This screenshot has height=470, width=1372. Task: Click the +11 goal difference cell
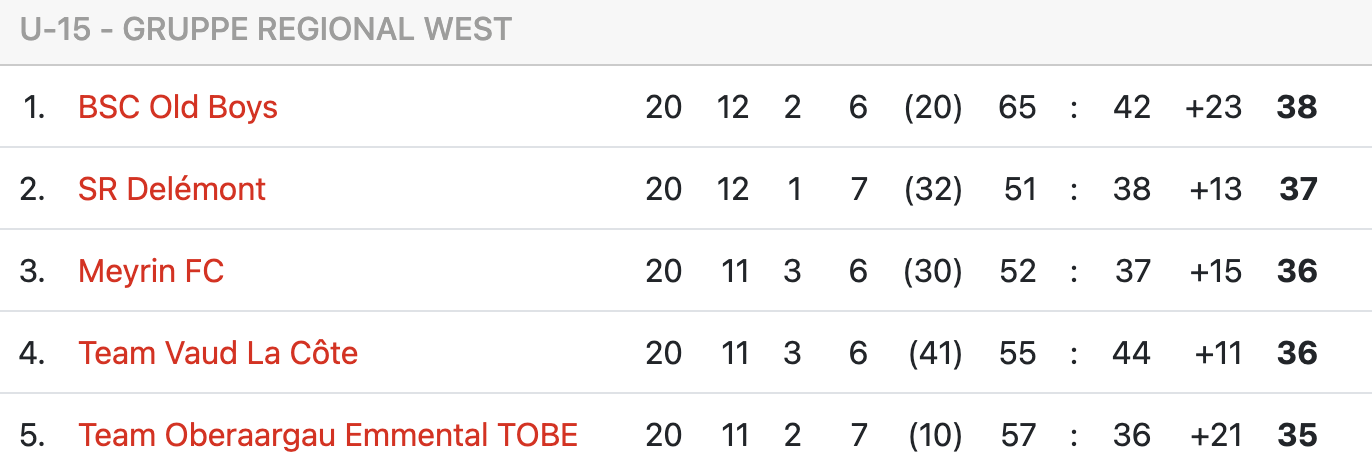click(x=1217, y=353)
